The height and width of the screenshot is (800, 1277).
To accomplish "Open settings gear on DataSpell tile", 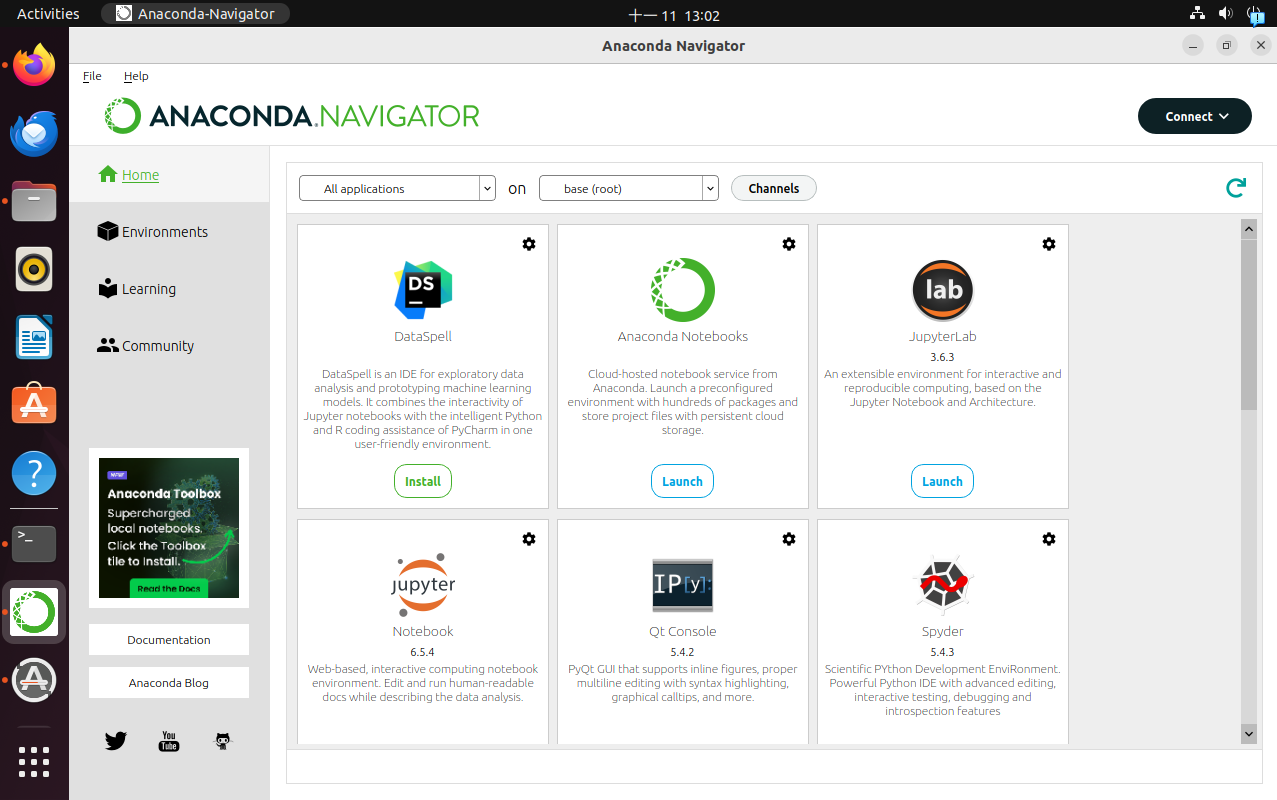I will click(x=529, y=244).
